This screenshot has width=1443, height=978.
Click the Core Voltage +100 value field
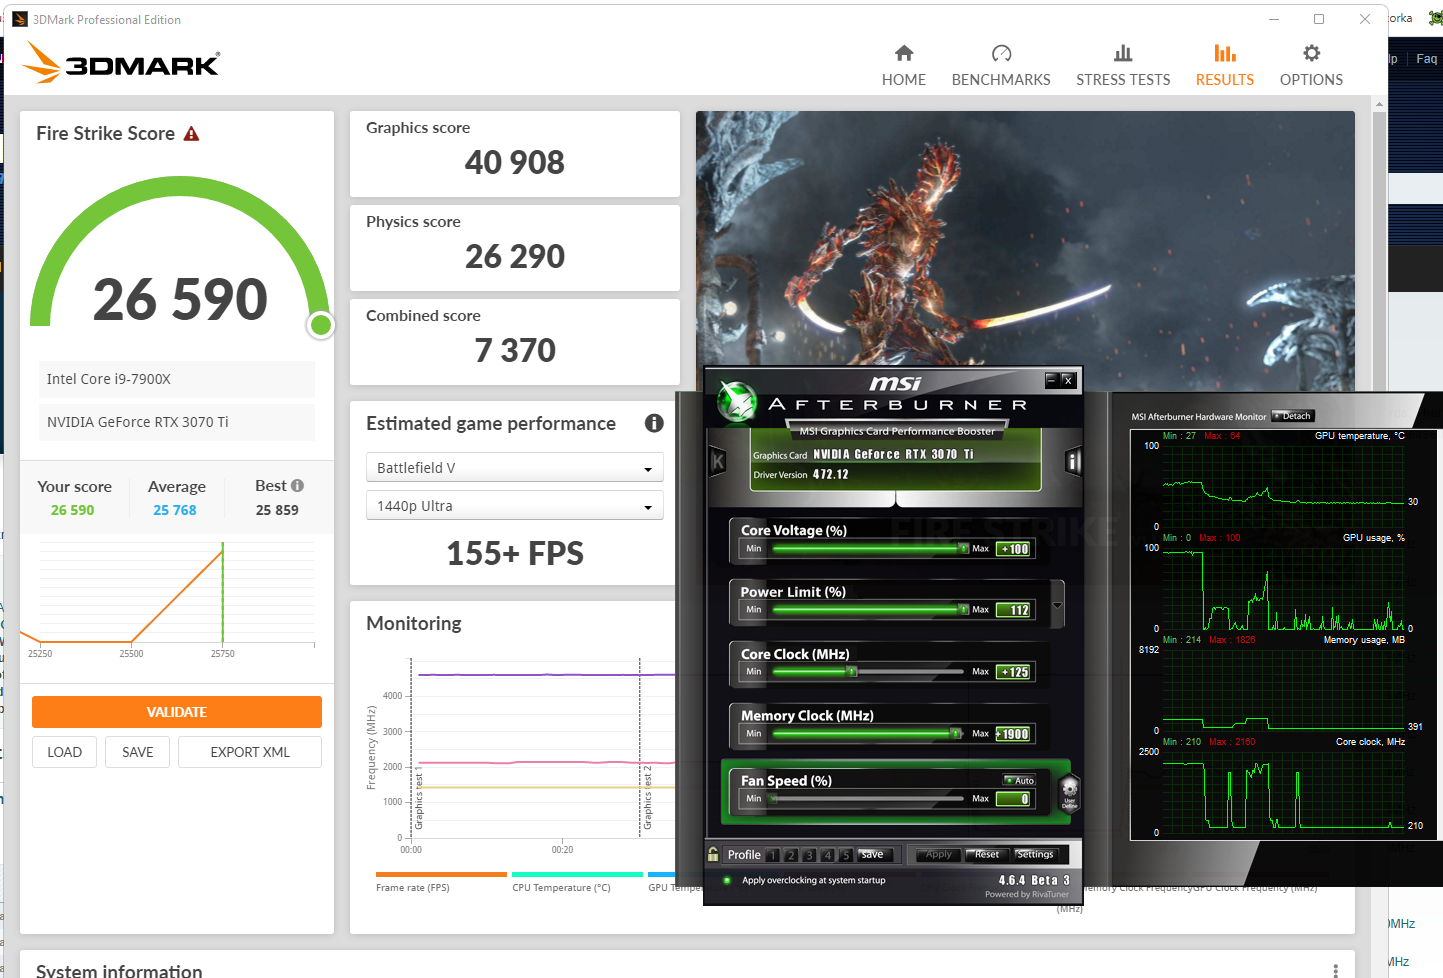click(x=1015, y=549)
